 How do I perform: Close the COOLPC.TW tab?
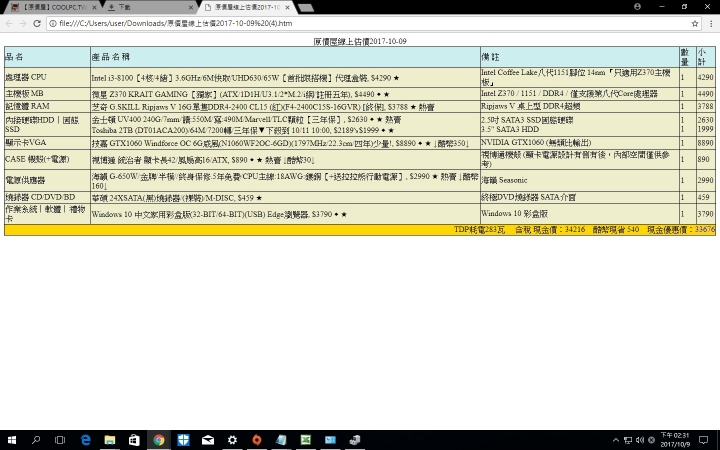point(95,8)
